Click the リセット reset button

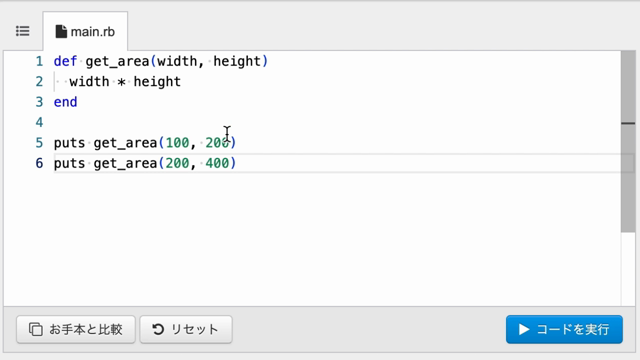[186, 329]
